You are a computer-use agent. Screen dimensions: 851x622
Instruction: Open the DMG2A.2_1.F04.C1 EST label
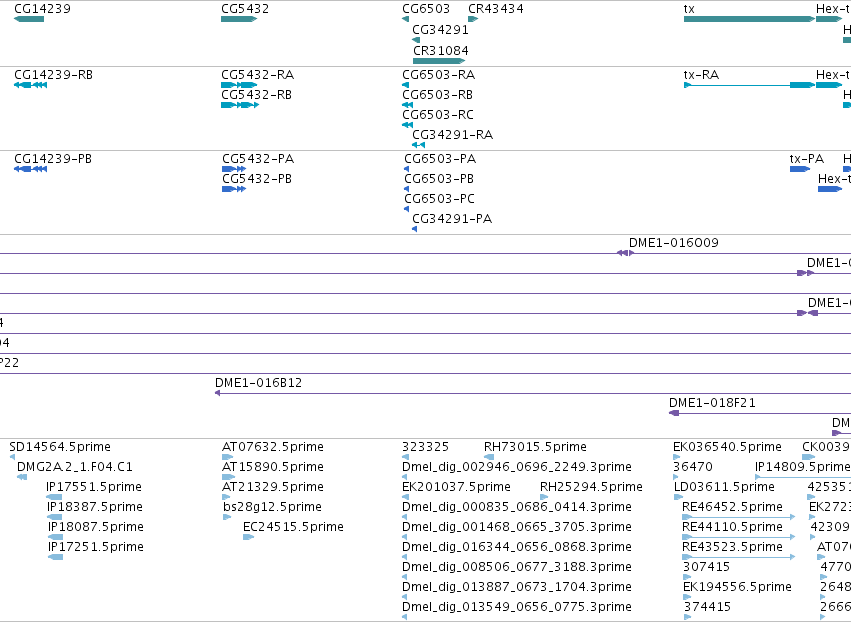point(75,467)
